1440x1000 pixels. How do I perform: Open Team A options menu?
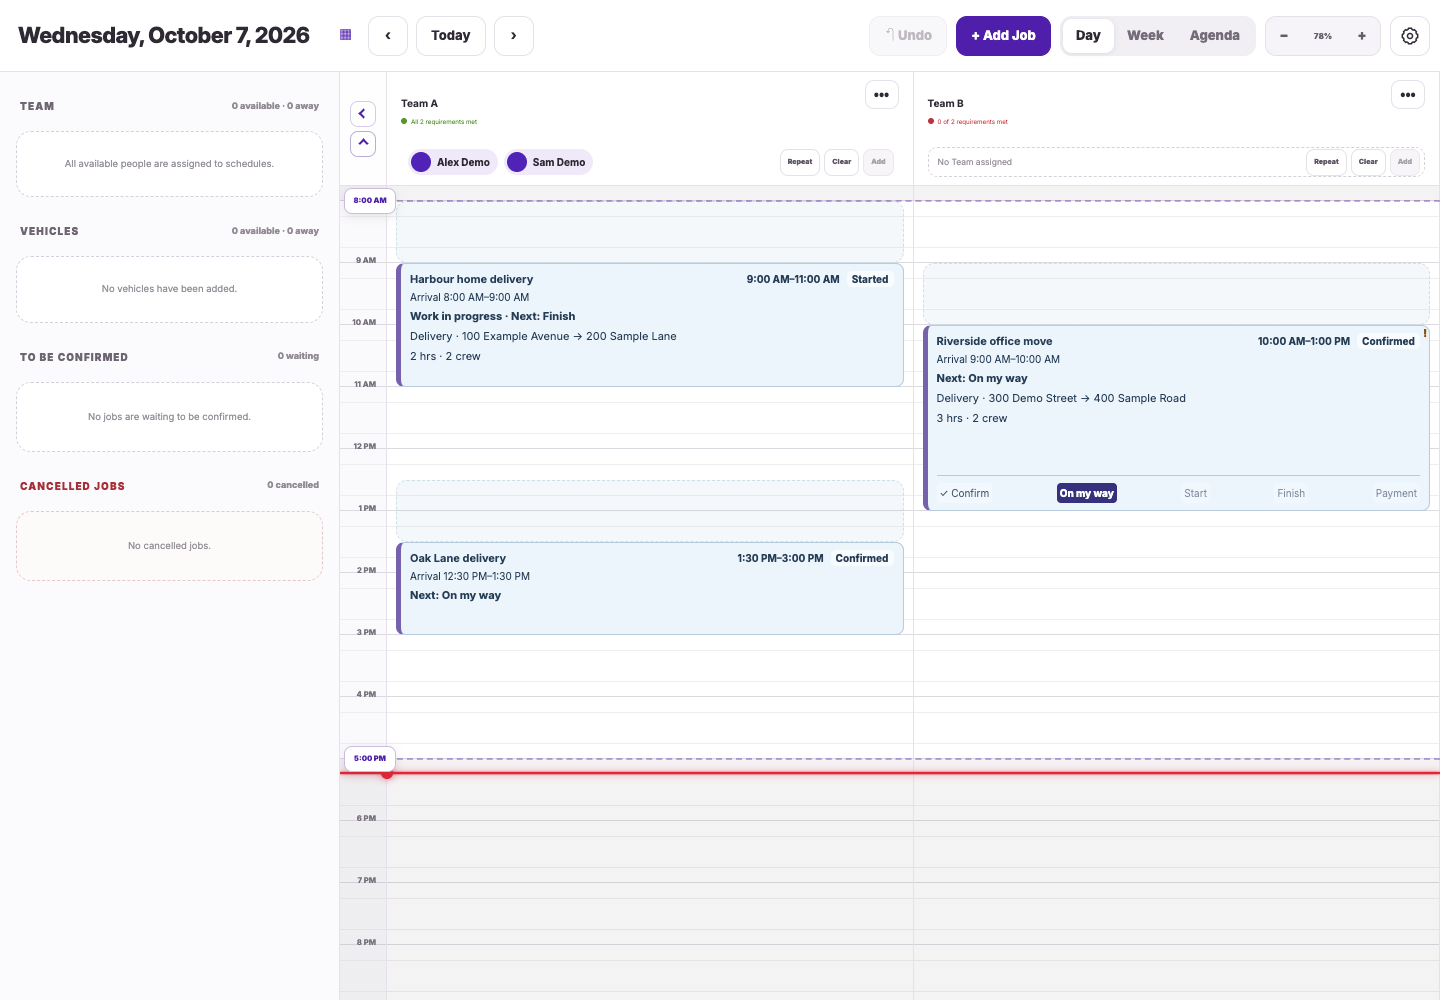pyautogui.click(x=881, y=95)
